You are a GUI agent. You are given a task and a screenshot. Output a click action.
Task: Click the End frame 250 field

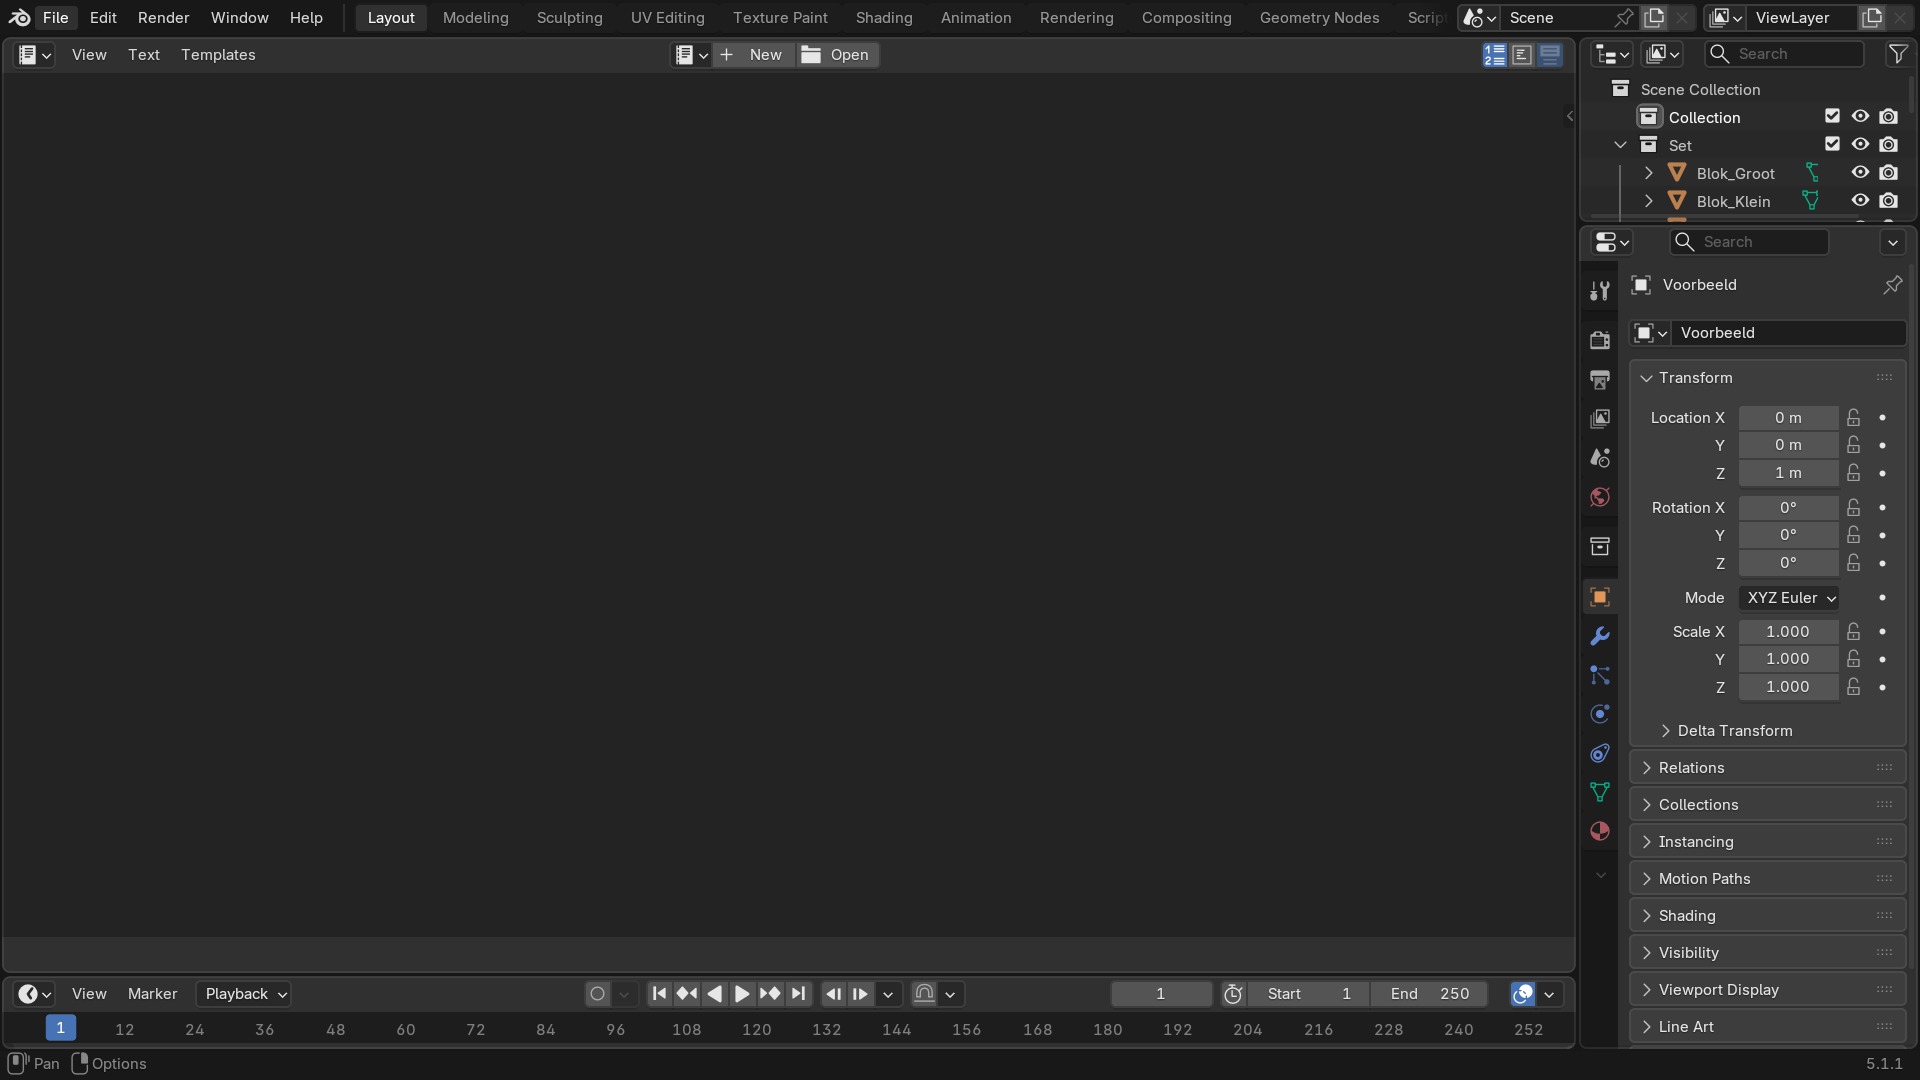click(x=1429, y=994)
